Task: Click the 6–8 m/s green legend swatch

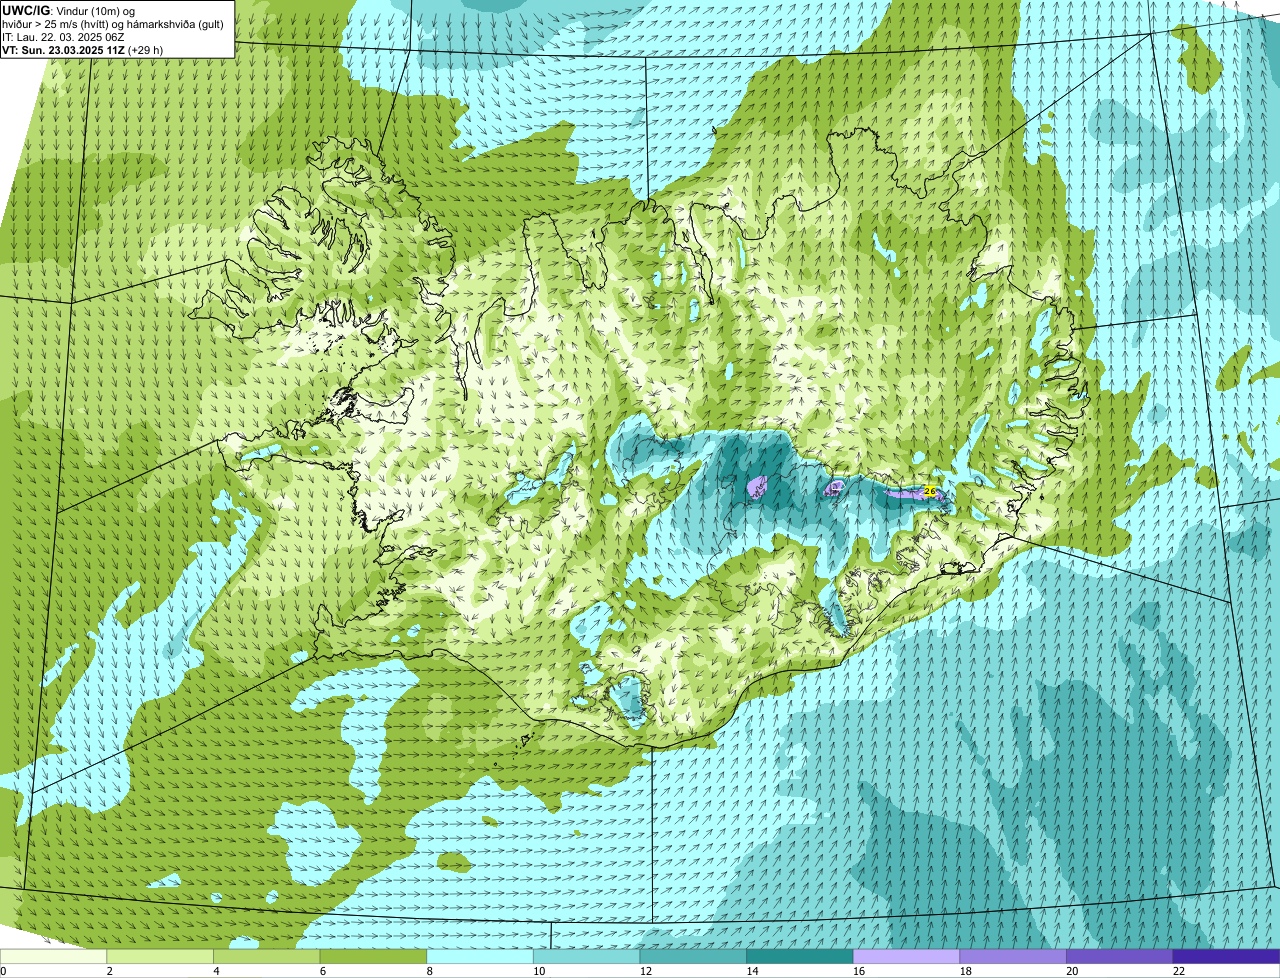Action: 373,957
